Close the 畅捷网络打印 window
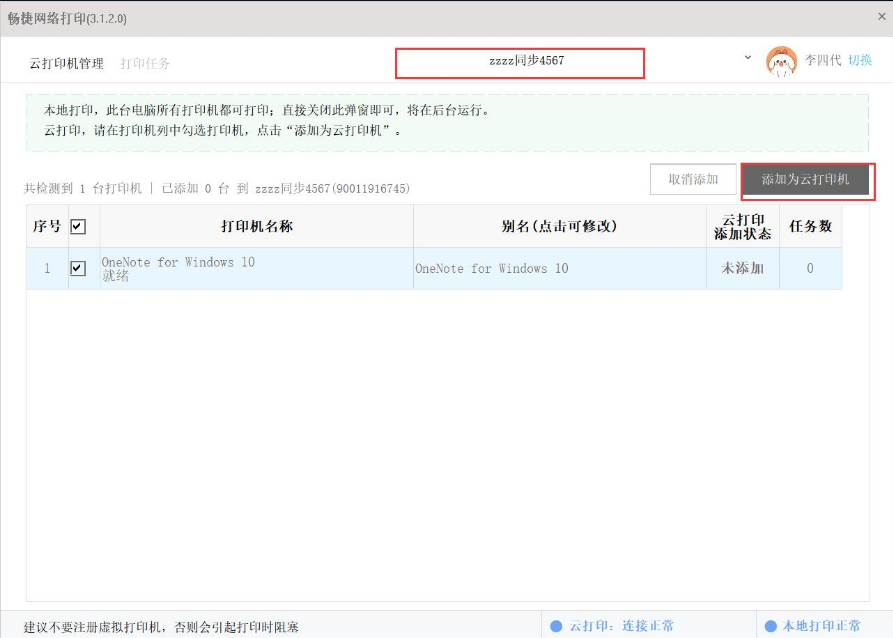 (882, 17)
